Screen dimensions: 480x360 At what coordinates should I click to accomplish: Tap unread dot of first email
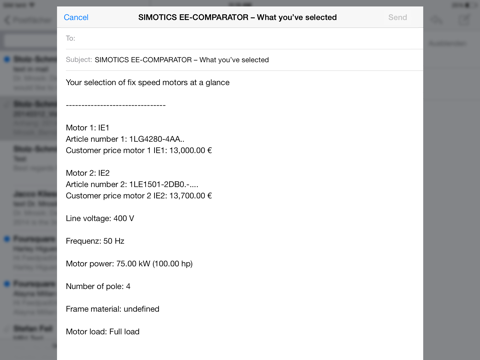click(7, 59)
